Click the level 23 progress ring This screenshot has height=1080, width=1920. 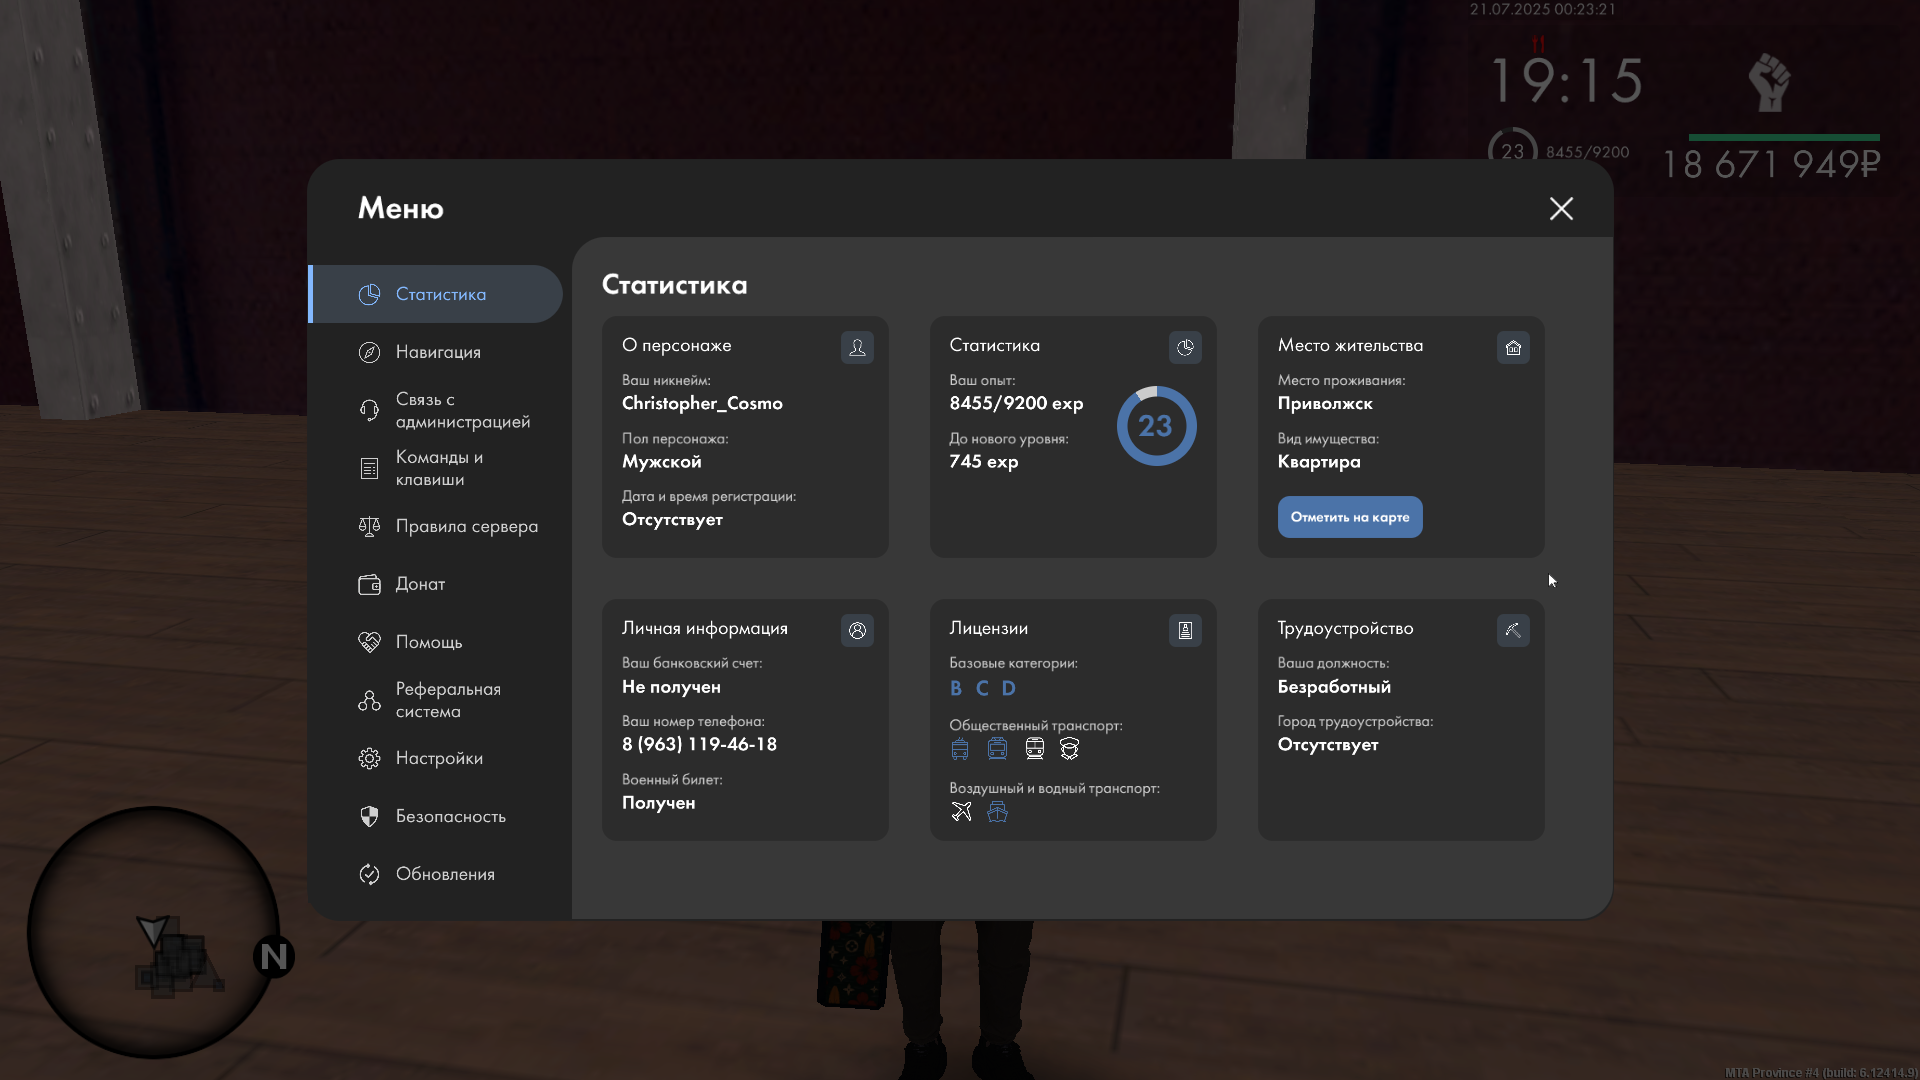pos(1156,426)
